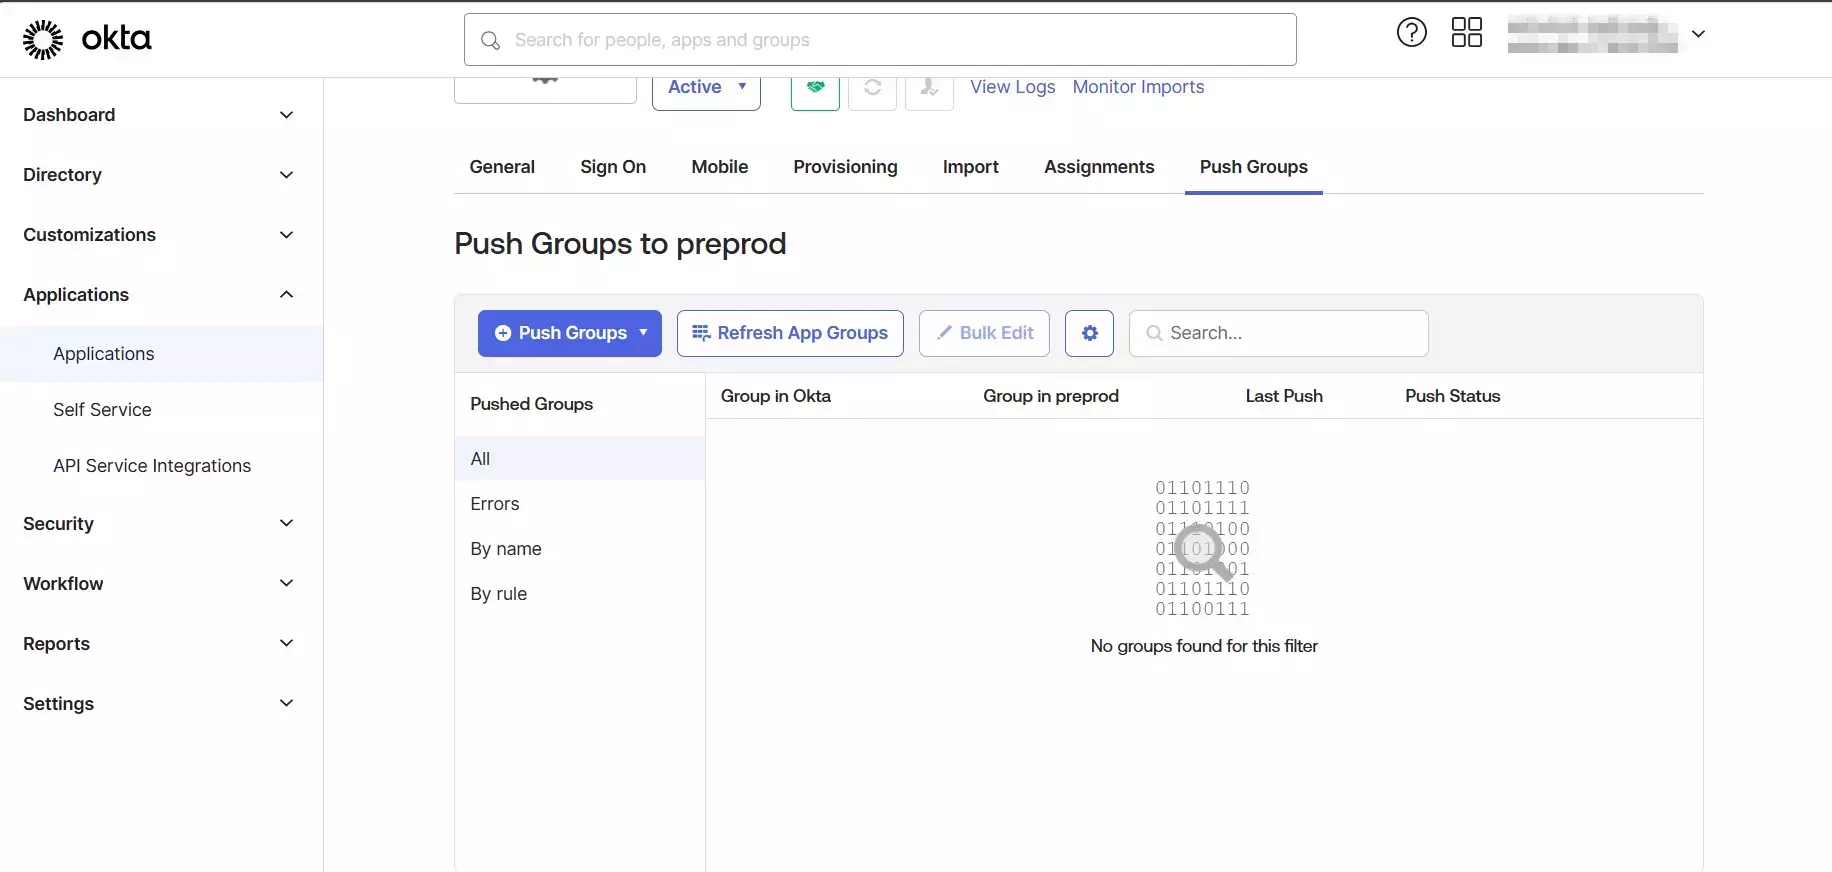The image size is (1832, 872).
Task: Click the Push Status column header
Action: (x=1452, y=396)
